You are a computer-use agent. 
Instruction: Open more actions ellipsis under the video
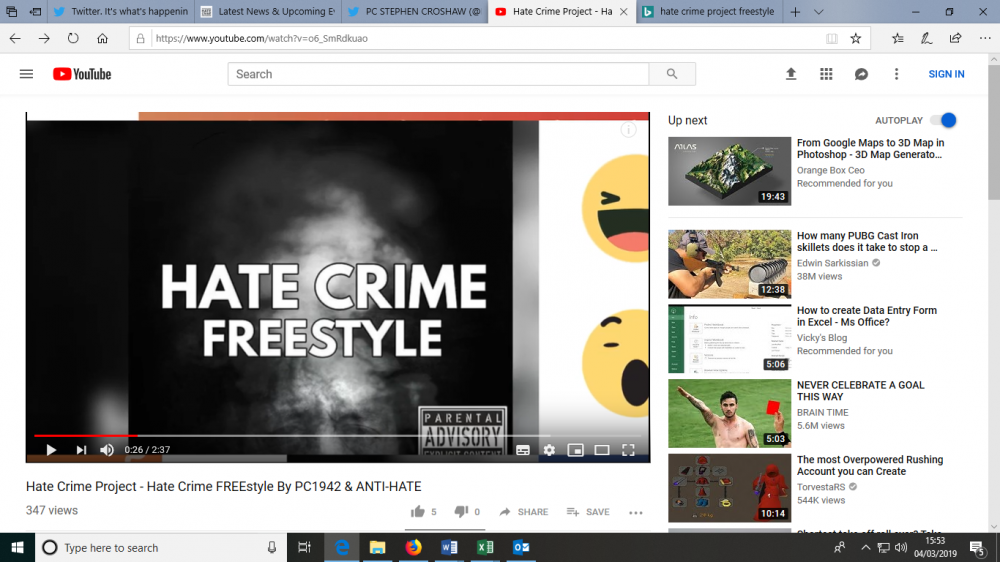click(635, 512)
